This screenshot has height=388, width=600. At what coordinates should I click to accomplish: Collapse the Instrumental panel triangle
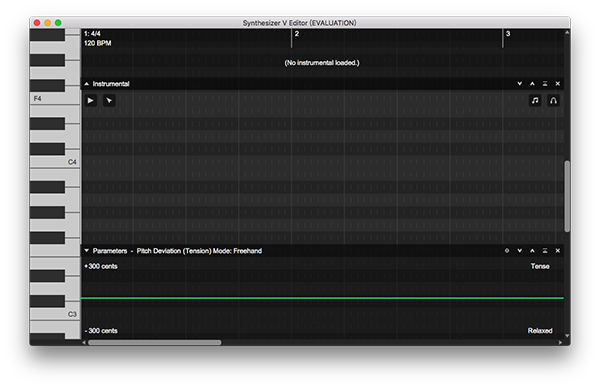(x=86, y=84)
